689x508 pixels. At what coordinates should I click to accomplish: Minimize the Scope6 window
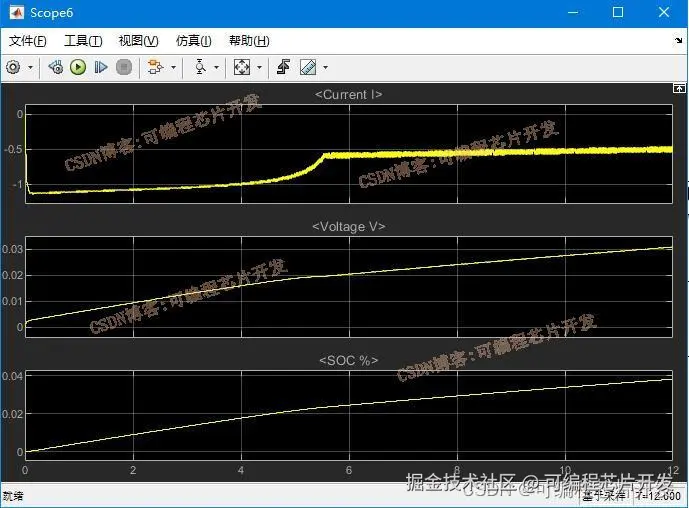coord(573,12)
